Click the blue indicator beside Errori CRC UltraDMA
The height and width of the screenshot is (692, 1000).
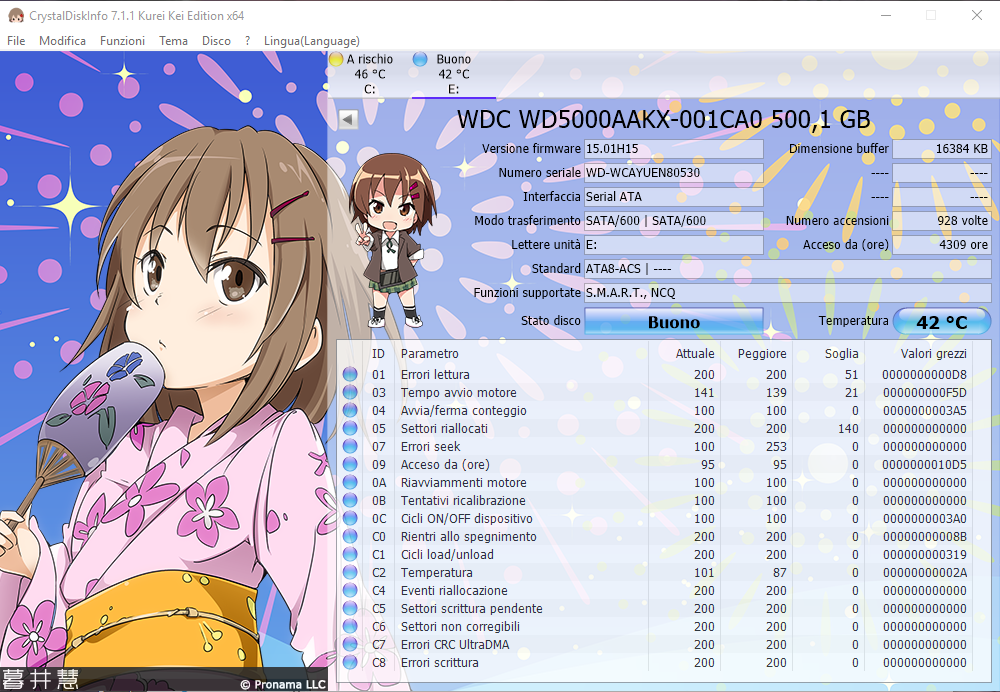(350, 645)
